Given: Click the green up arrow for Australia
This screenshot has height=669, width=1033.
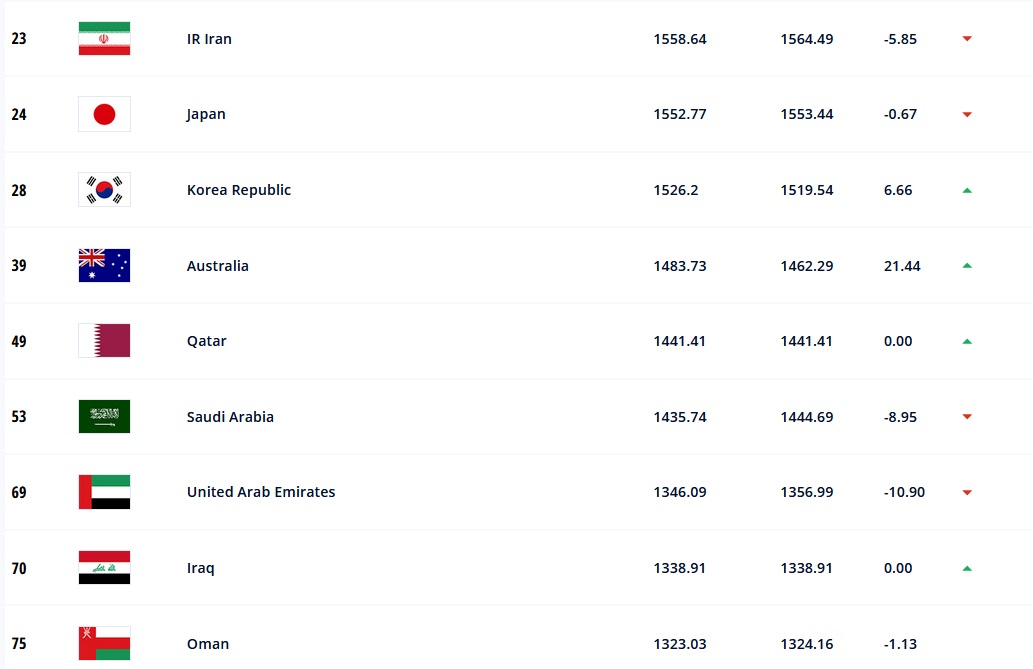Looking at the screenshot, I should coord(967,266).
